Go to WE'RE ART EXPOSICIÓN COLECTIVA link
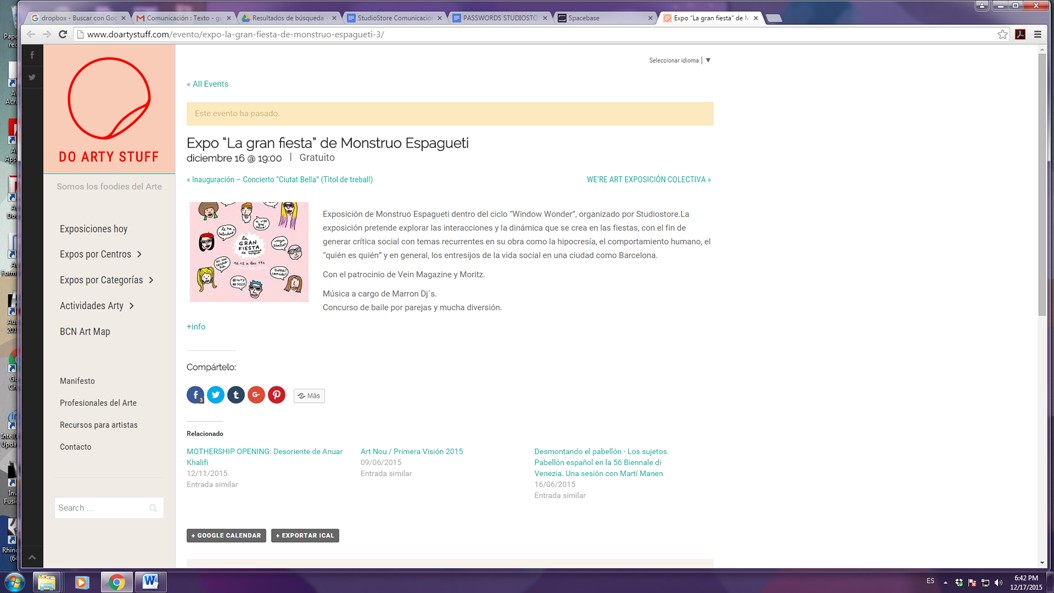This screenshot has height=593, width=1054. pyautogui.click(x=649, y=180)
